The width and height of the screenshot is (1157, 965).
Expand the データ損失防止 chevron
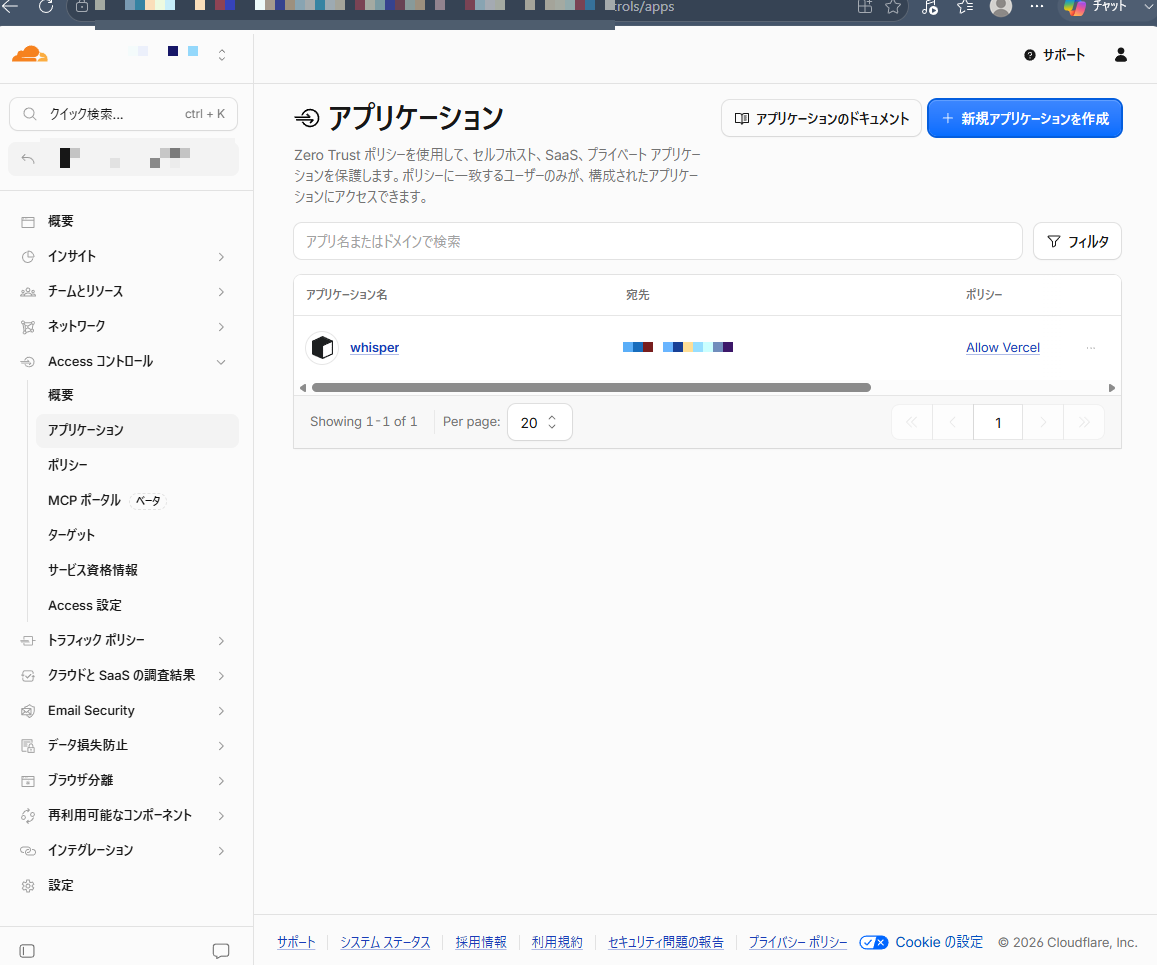221,746
